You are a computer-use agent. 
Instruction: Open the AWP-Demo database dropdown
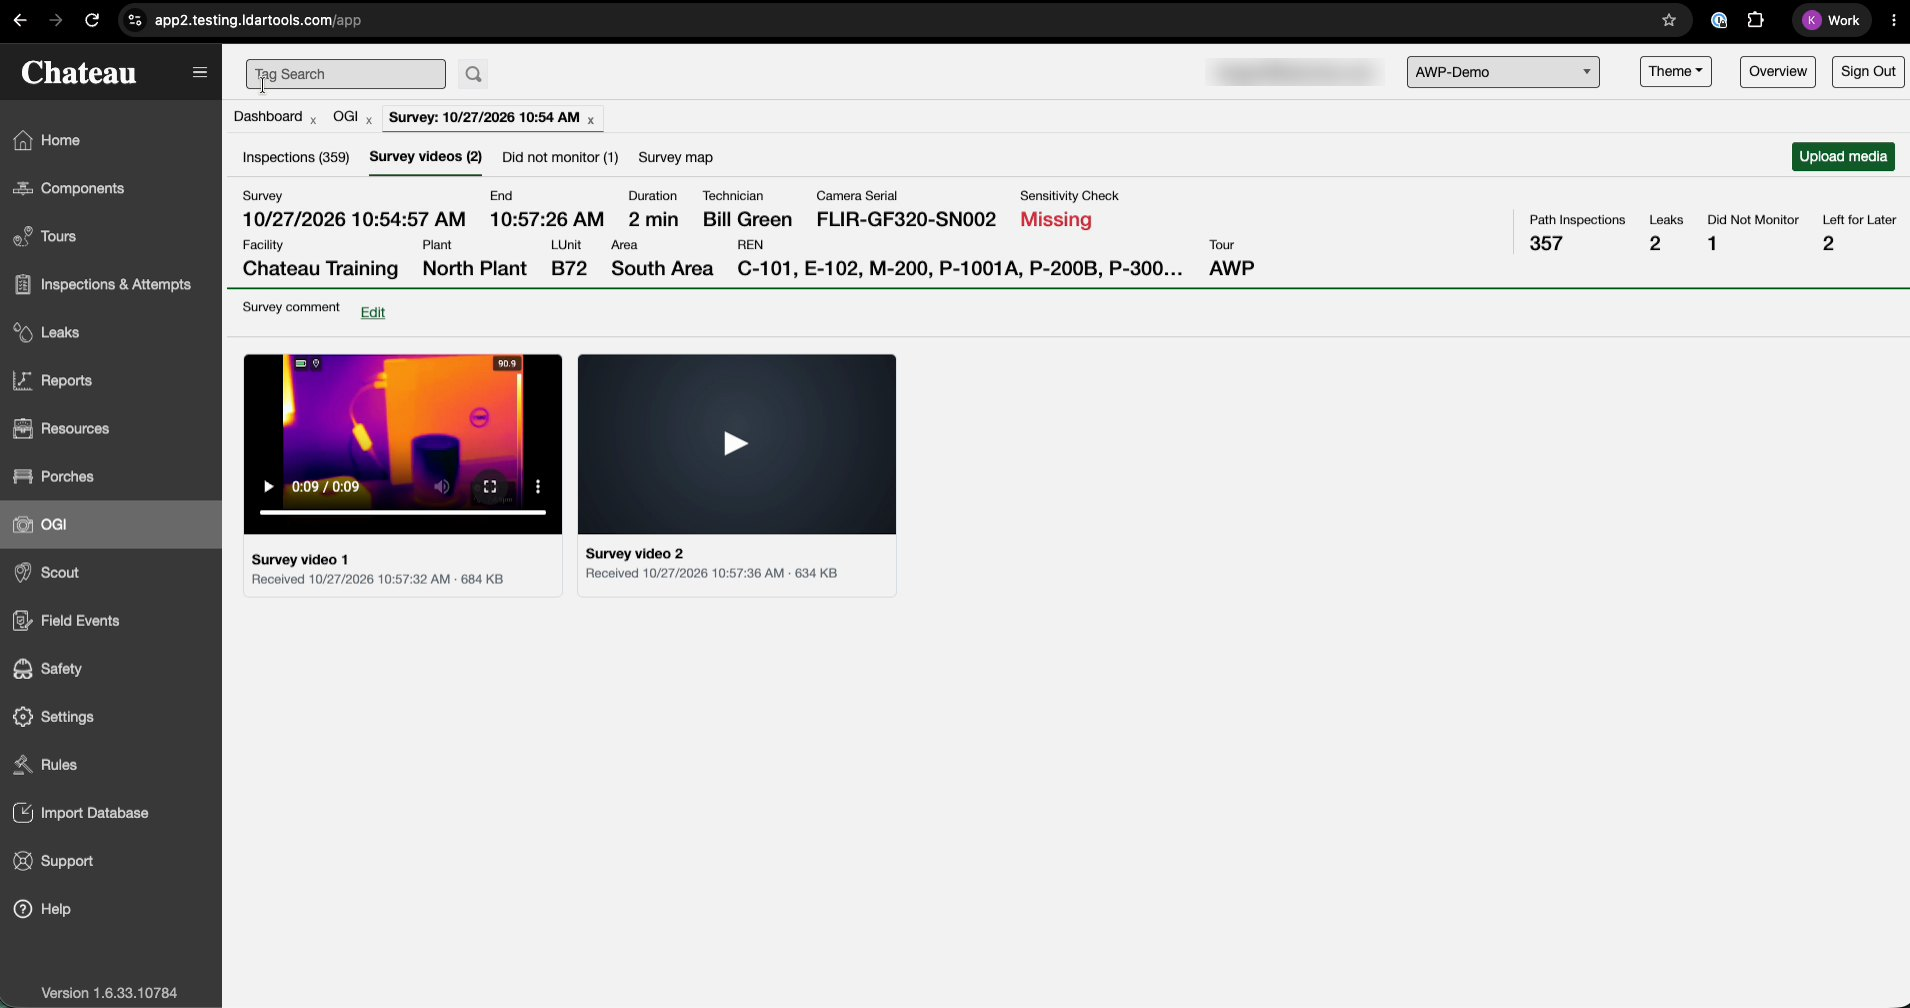click(1503, 72)
